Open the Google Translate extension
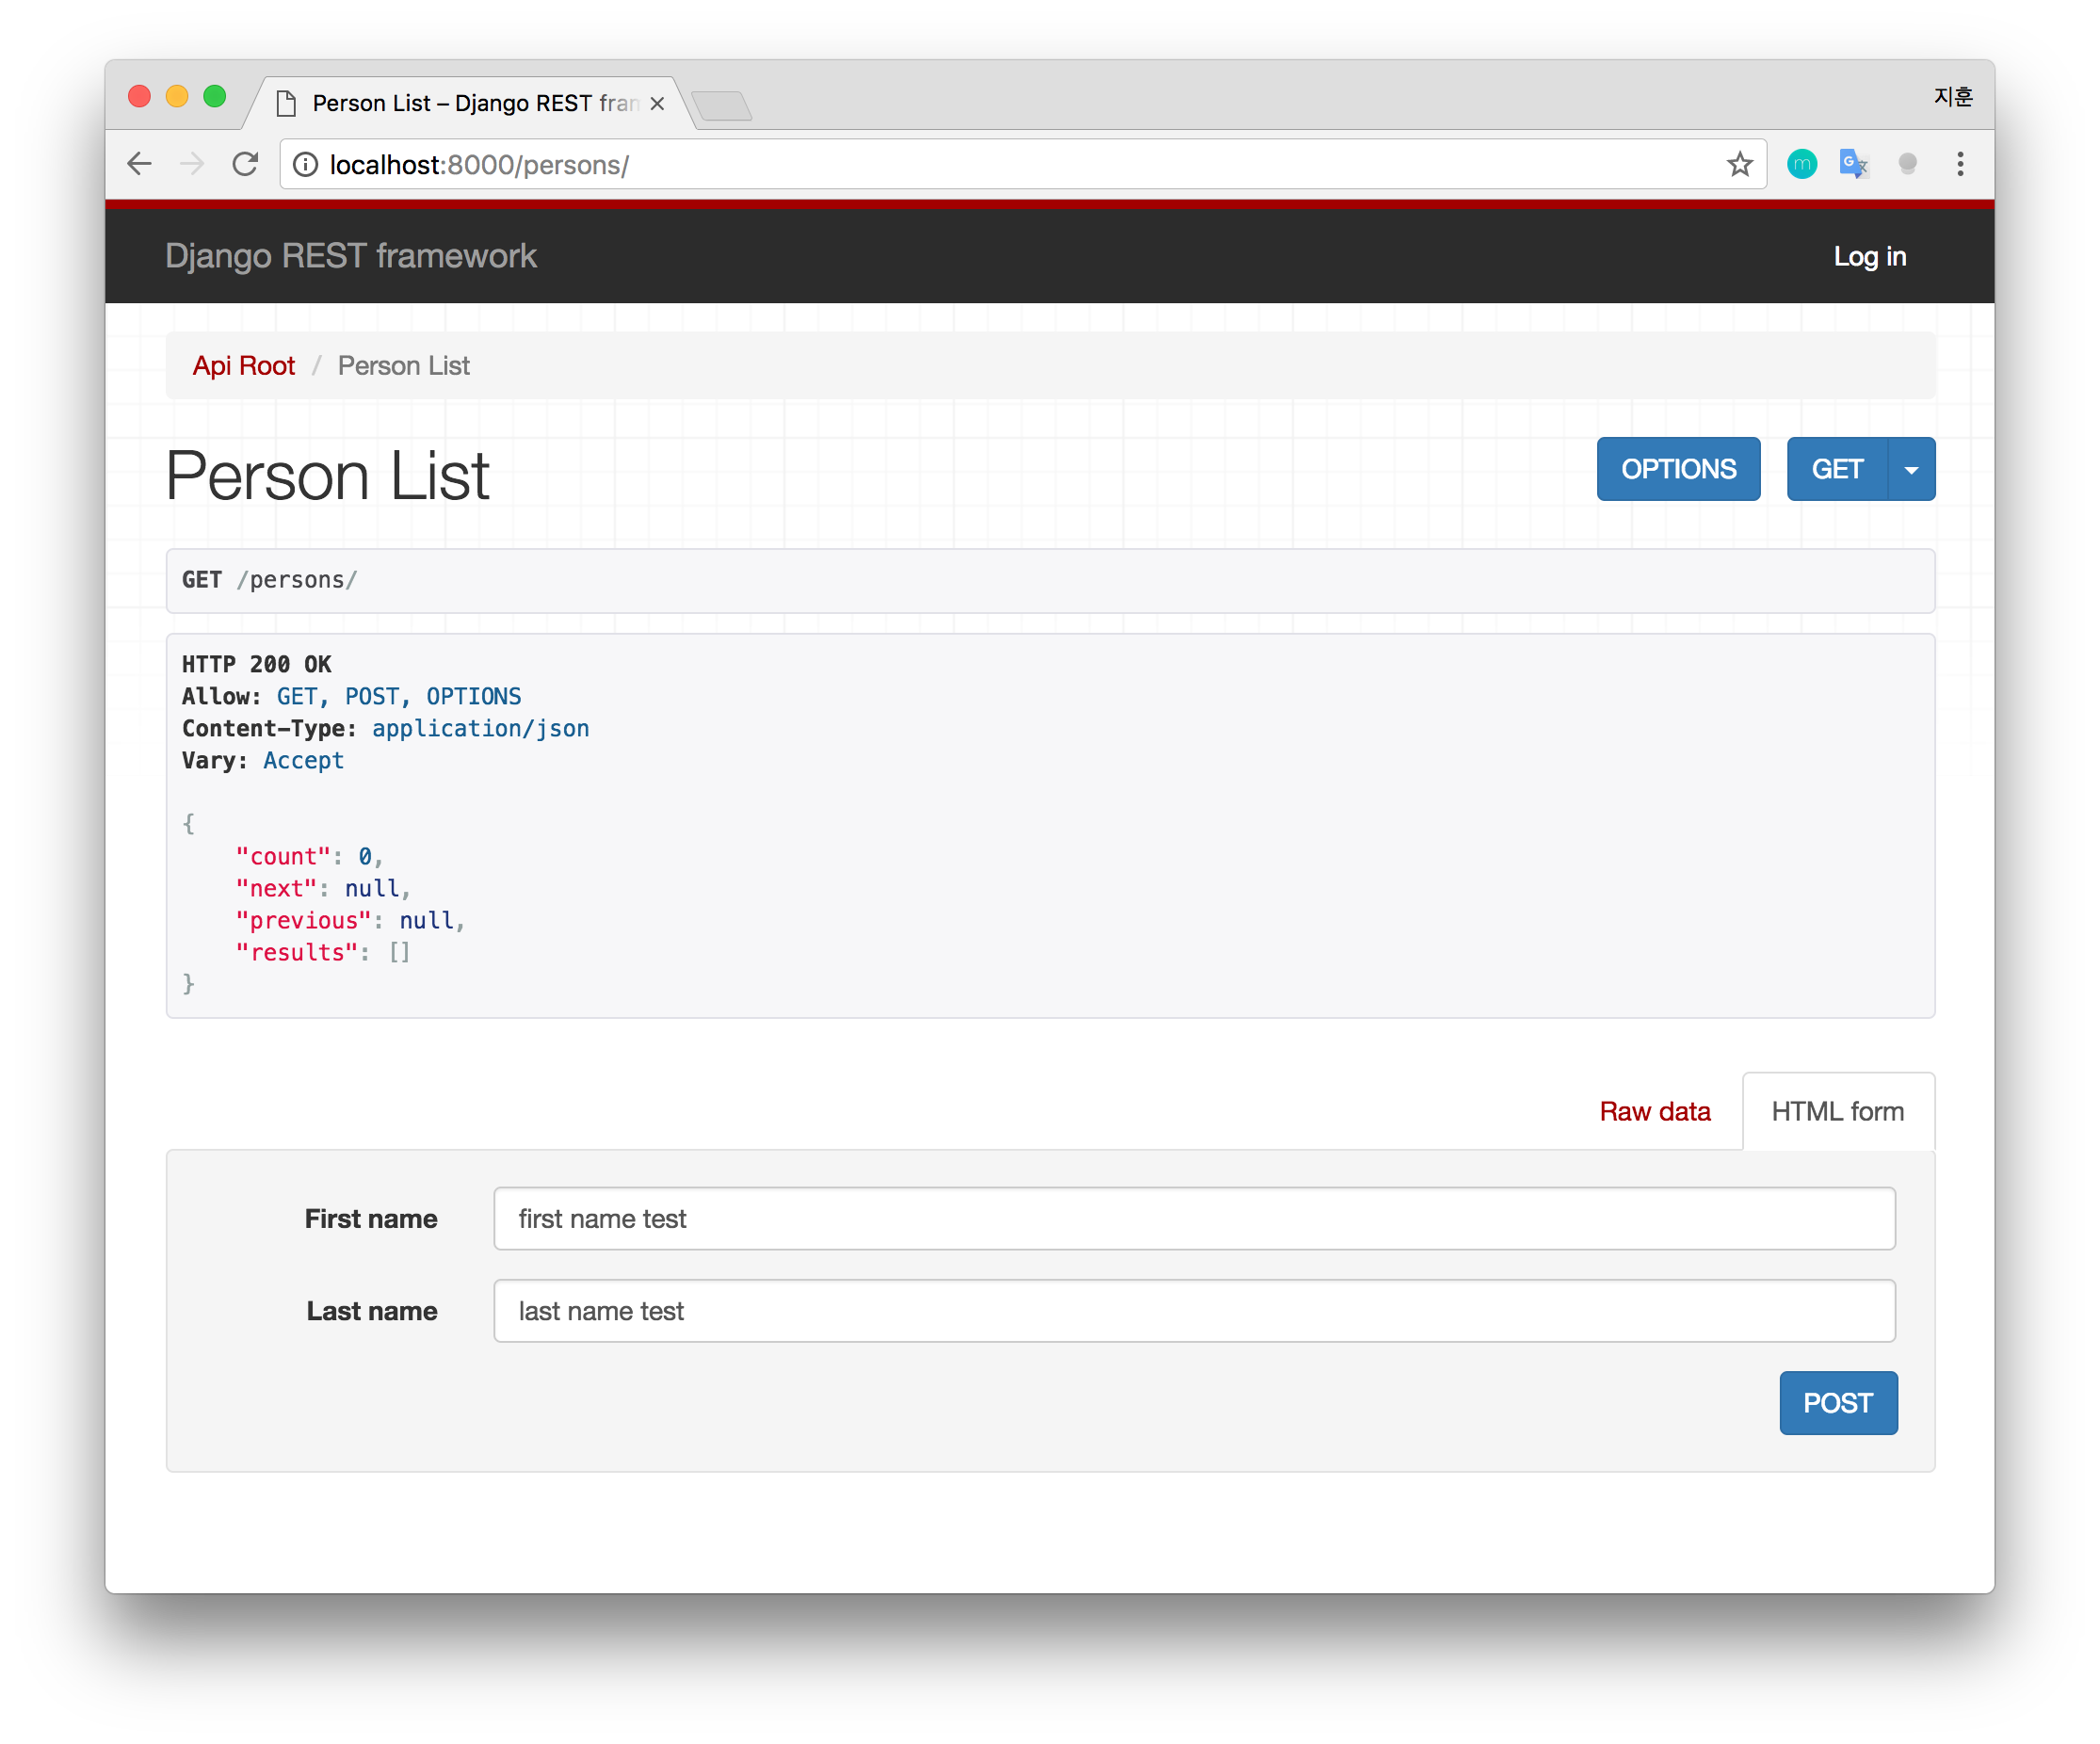This screenshot has height=1744, width=2100. pyautogui.click(x=1853, y=164)
